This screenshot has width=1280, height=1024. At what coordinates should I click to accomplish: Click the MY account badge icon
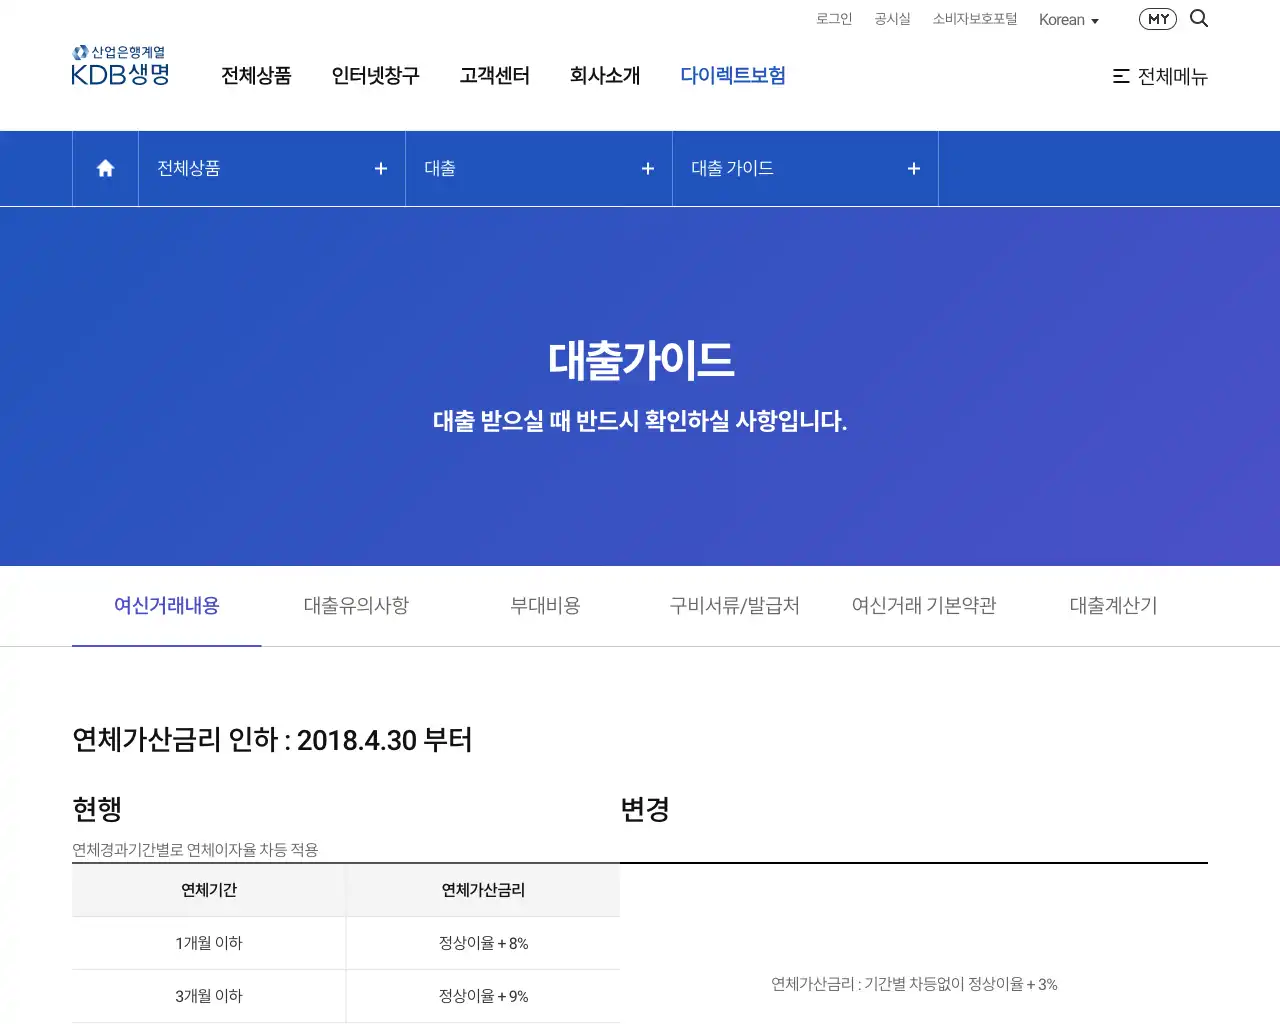click(1157, 19)
